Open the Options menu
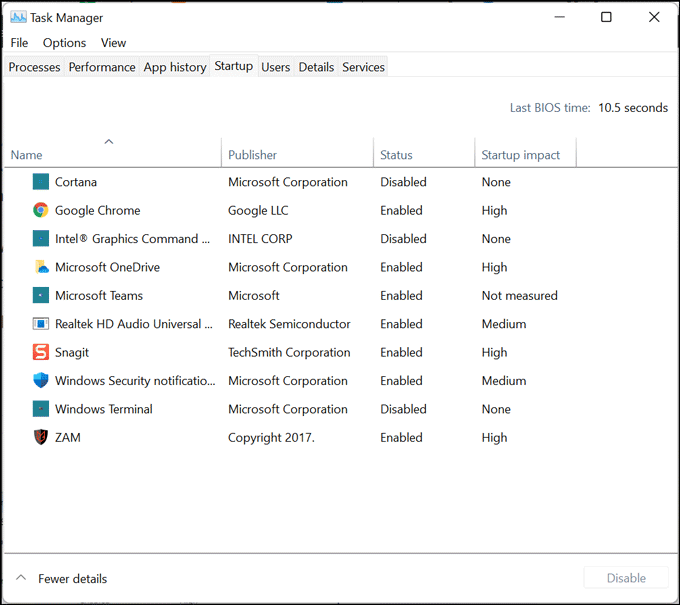Image resolution: width=680 pixels, height=605 pixels. click(64, 43)
